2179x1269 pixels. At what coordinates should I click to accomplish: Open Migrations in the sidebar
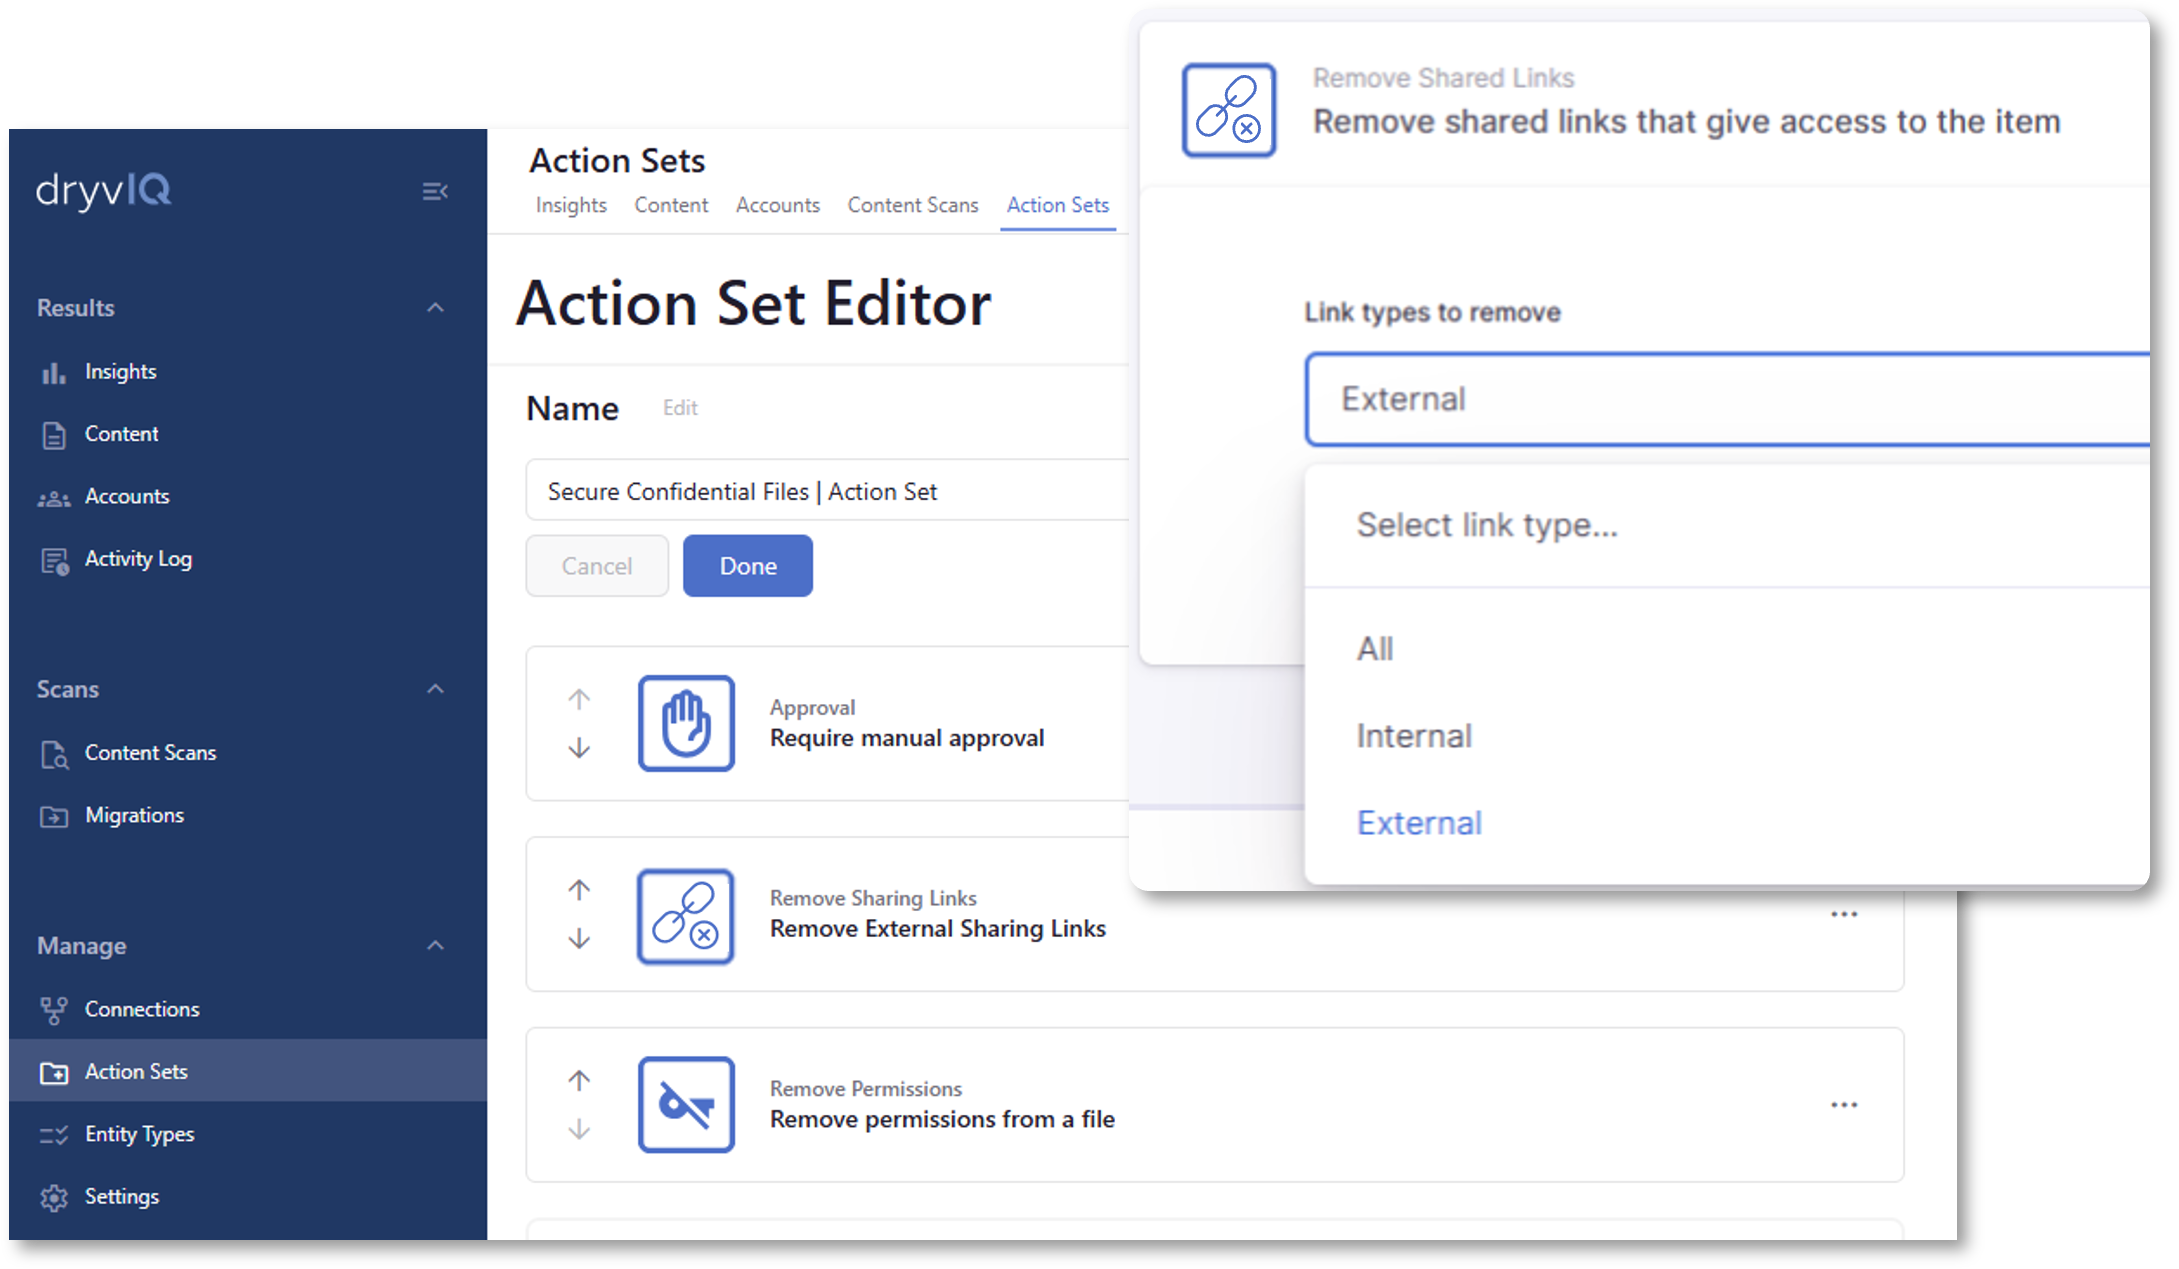134,815
